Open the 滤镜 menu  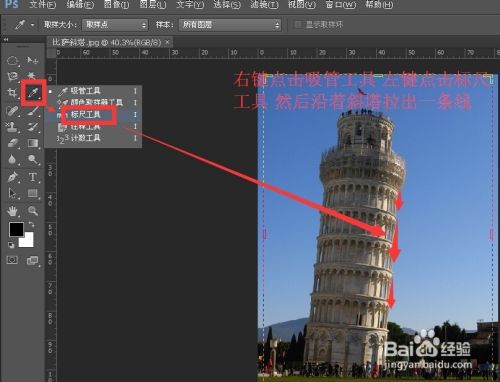point(264,5)
